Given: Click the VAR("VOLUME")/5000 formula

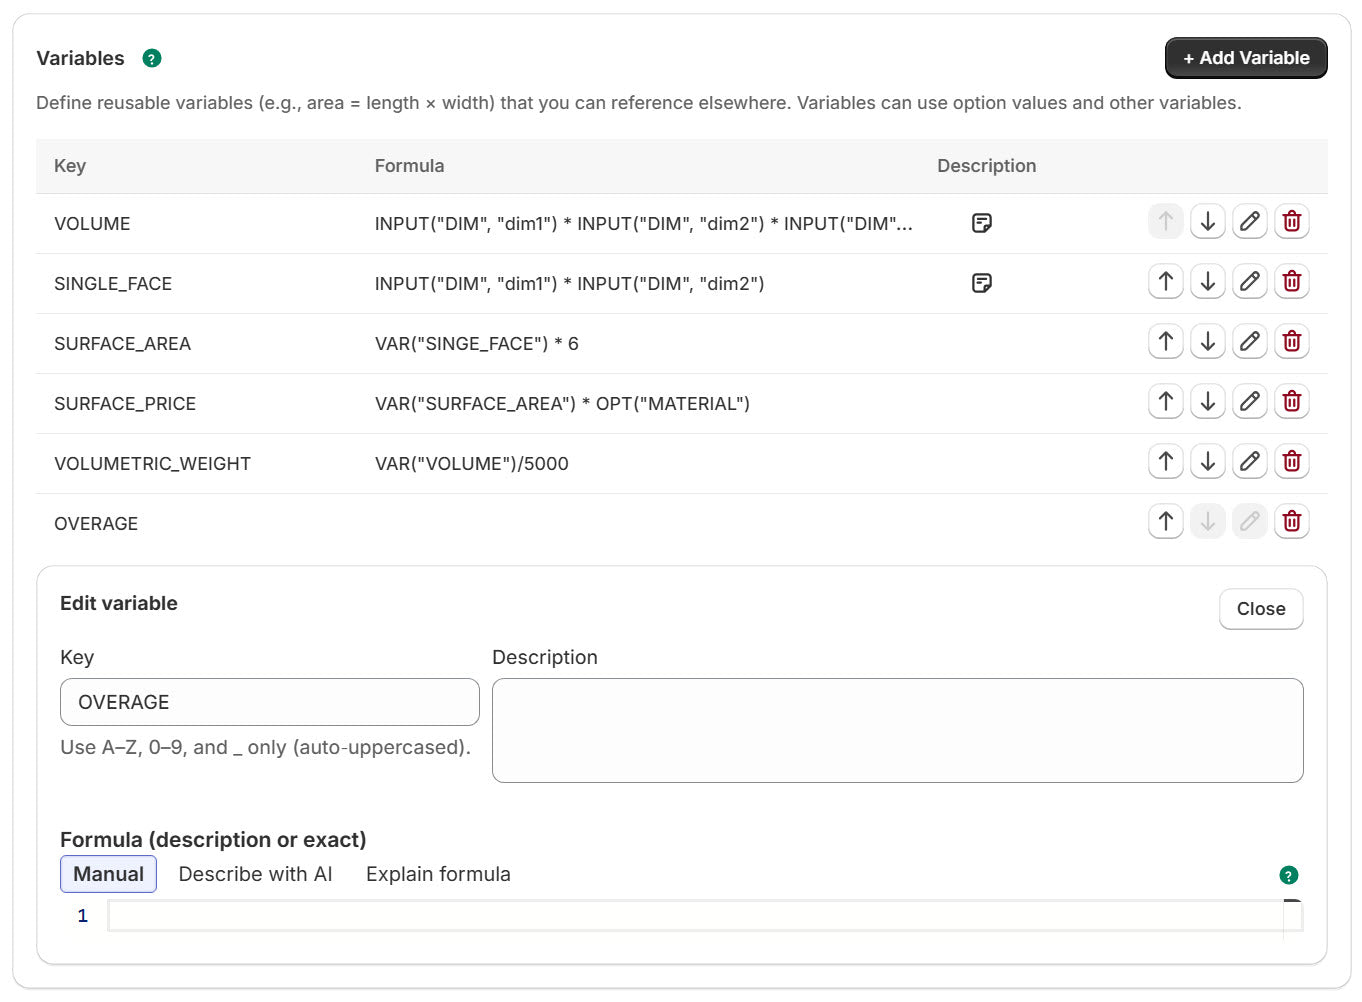Looking at the screenshot, I should [x=472, y=464].
